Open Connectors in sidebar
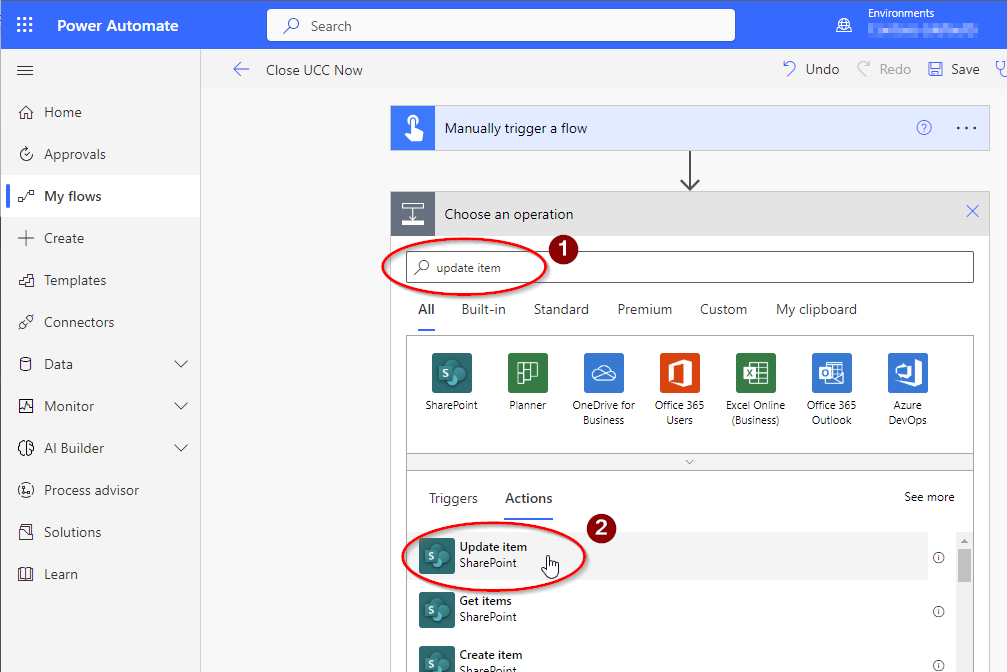 tap(101, 322)
